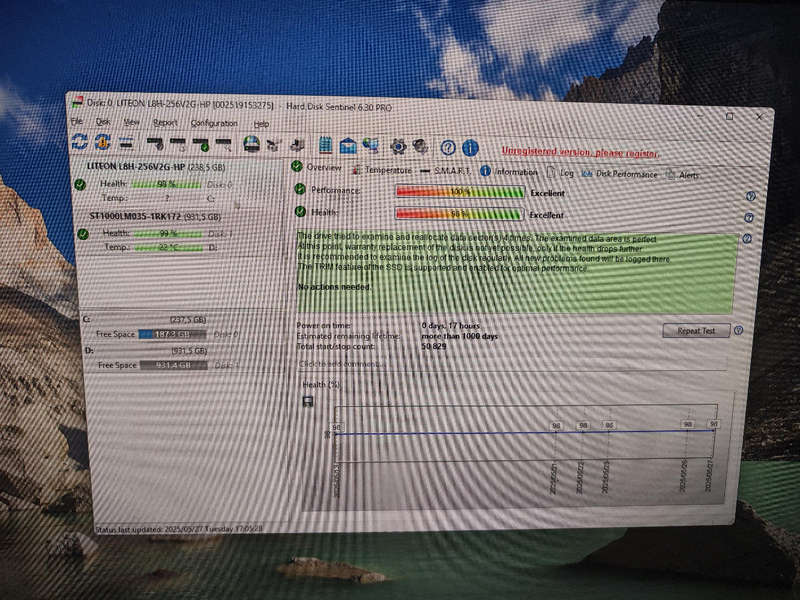Screen dimensions: 800x600
Task: Switch to the Alerts tab
Action: pyautogui.click(x=682, y=175)
